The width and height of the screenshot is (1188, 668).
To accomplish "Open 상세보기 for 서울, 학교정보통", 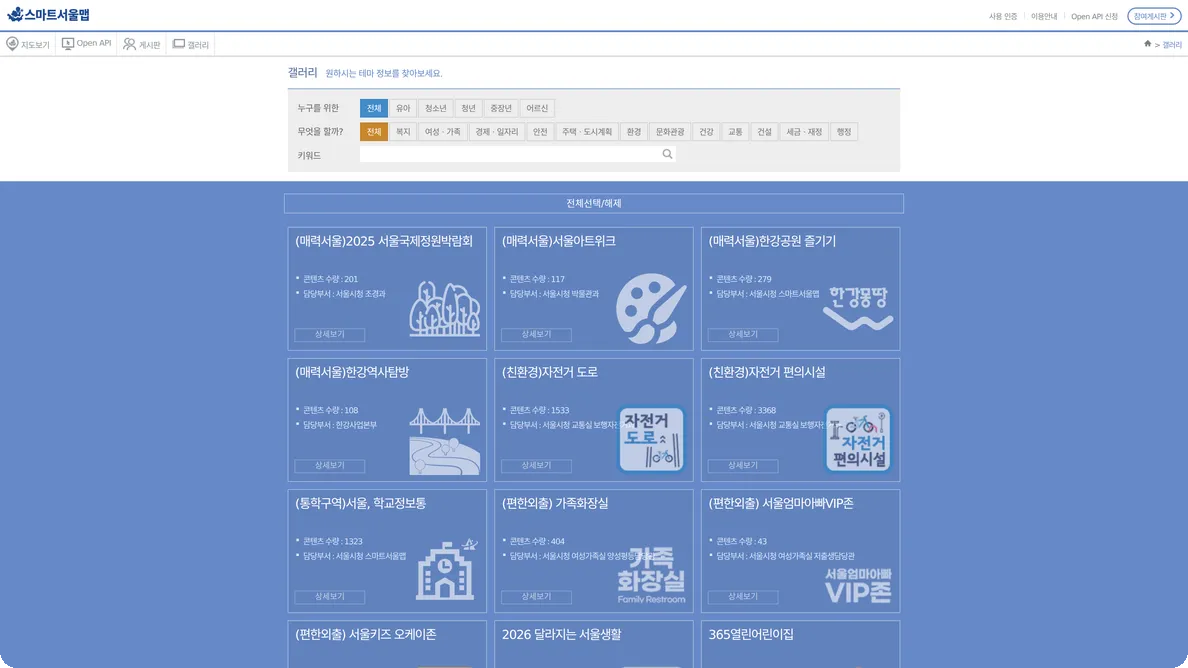I will (330, 596).
